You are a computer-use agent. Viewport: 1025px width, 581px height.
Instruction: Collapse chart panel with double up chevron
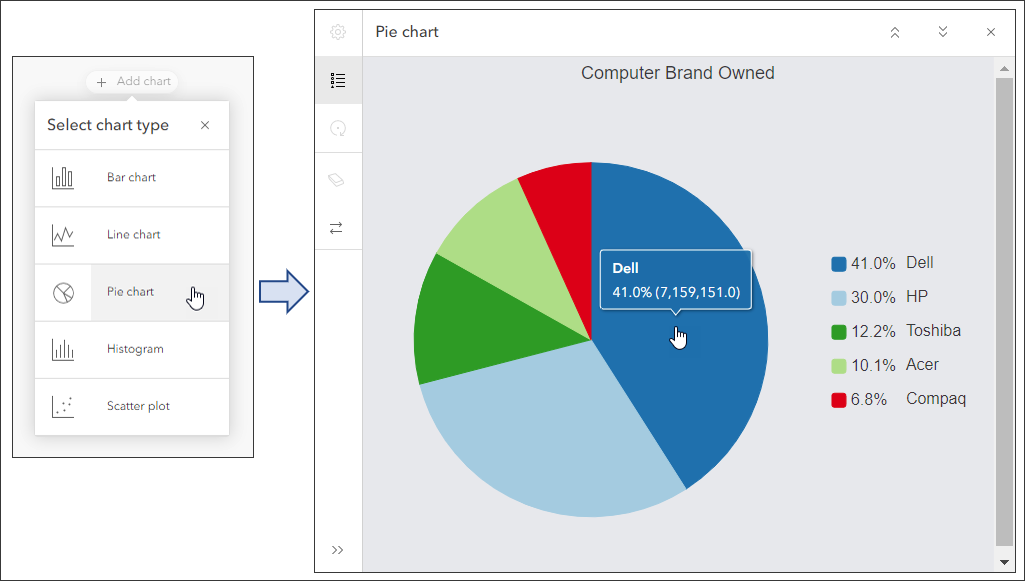click(x=895, y=32)
